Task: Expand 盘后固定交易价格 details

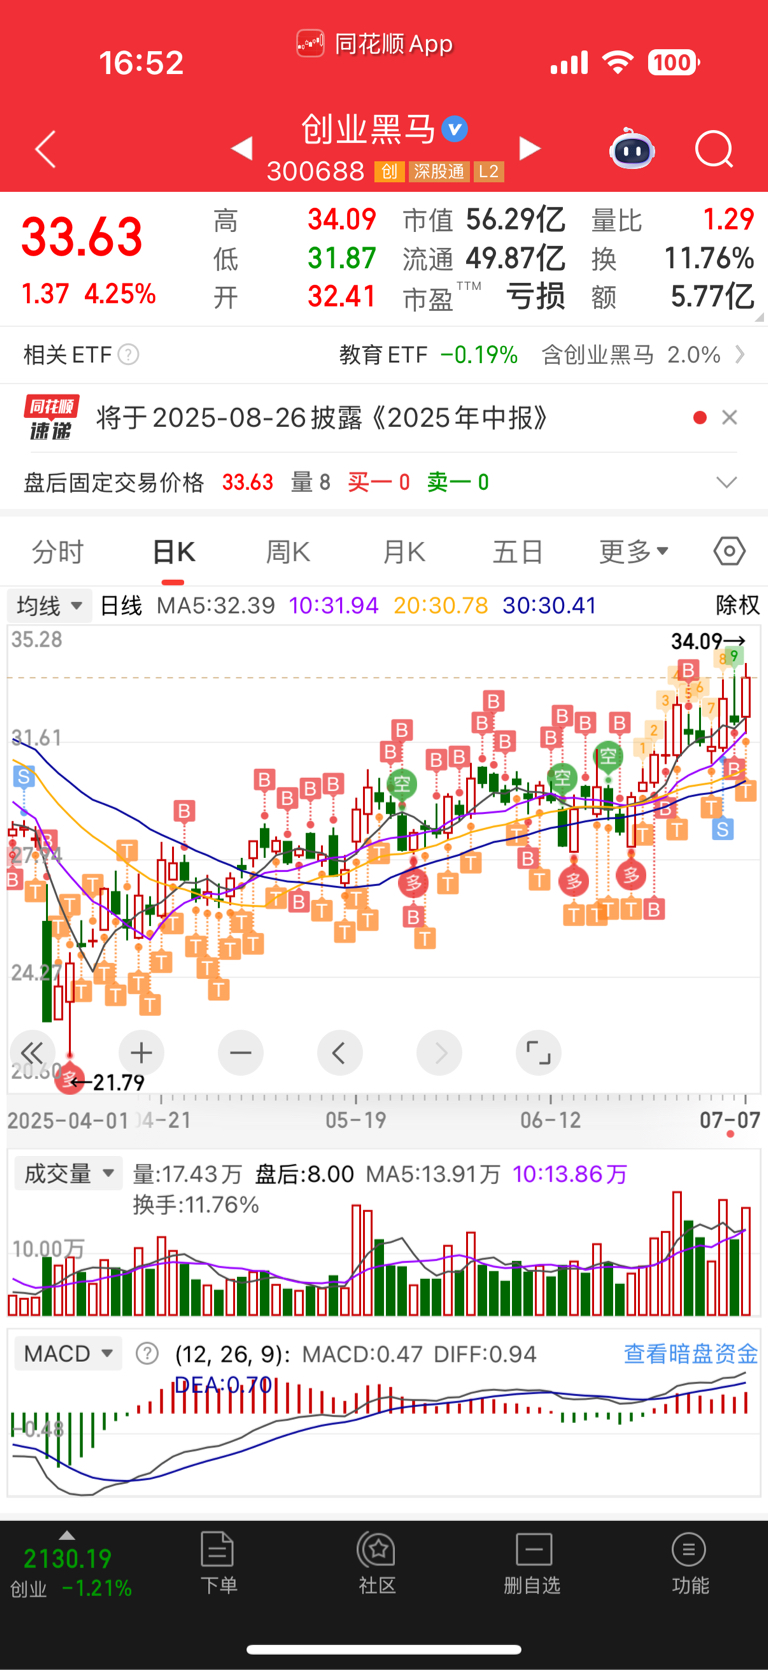Action: pos(727,482)
